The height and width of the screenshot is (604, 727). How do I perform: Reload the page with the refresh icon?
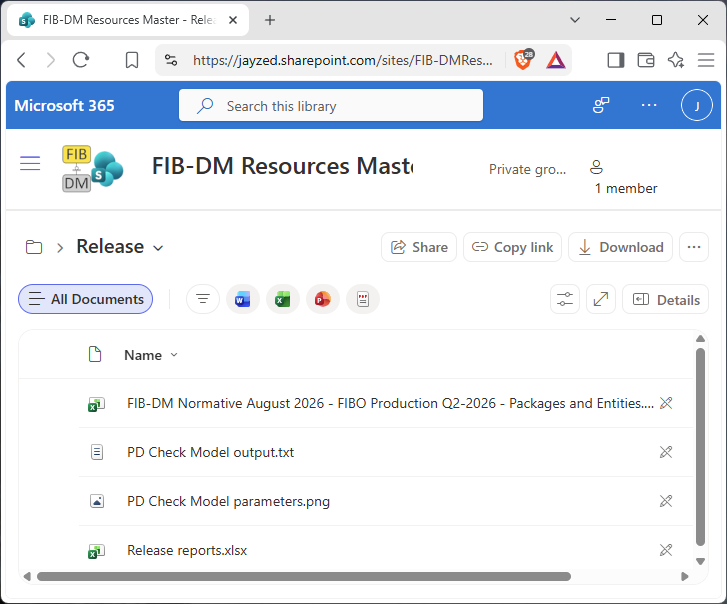[x=81, y=60]
